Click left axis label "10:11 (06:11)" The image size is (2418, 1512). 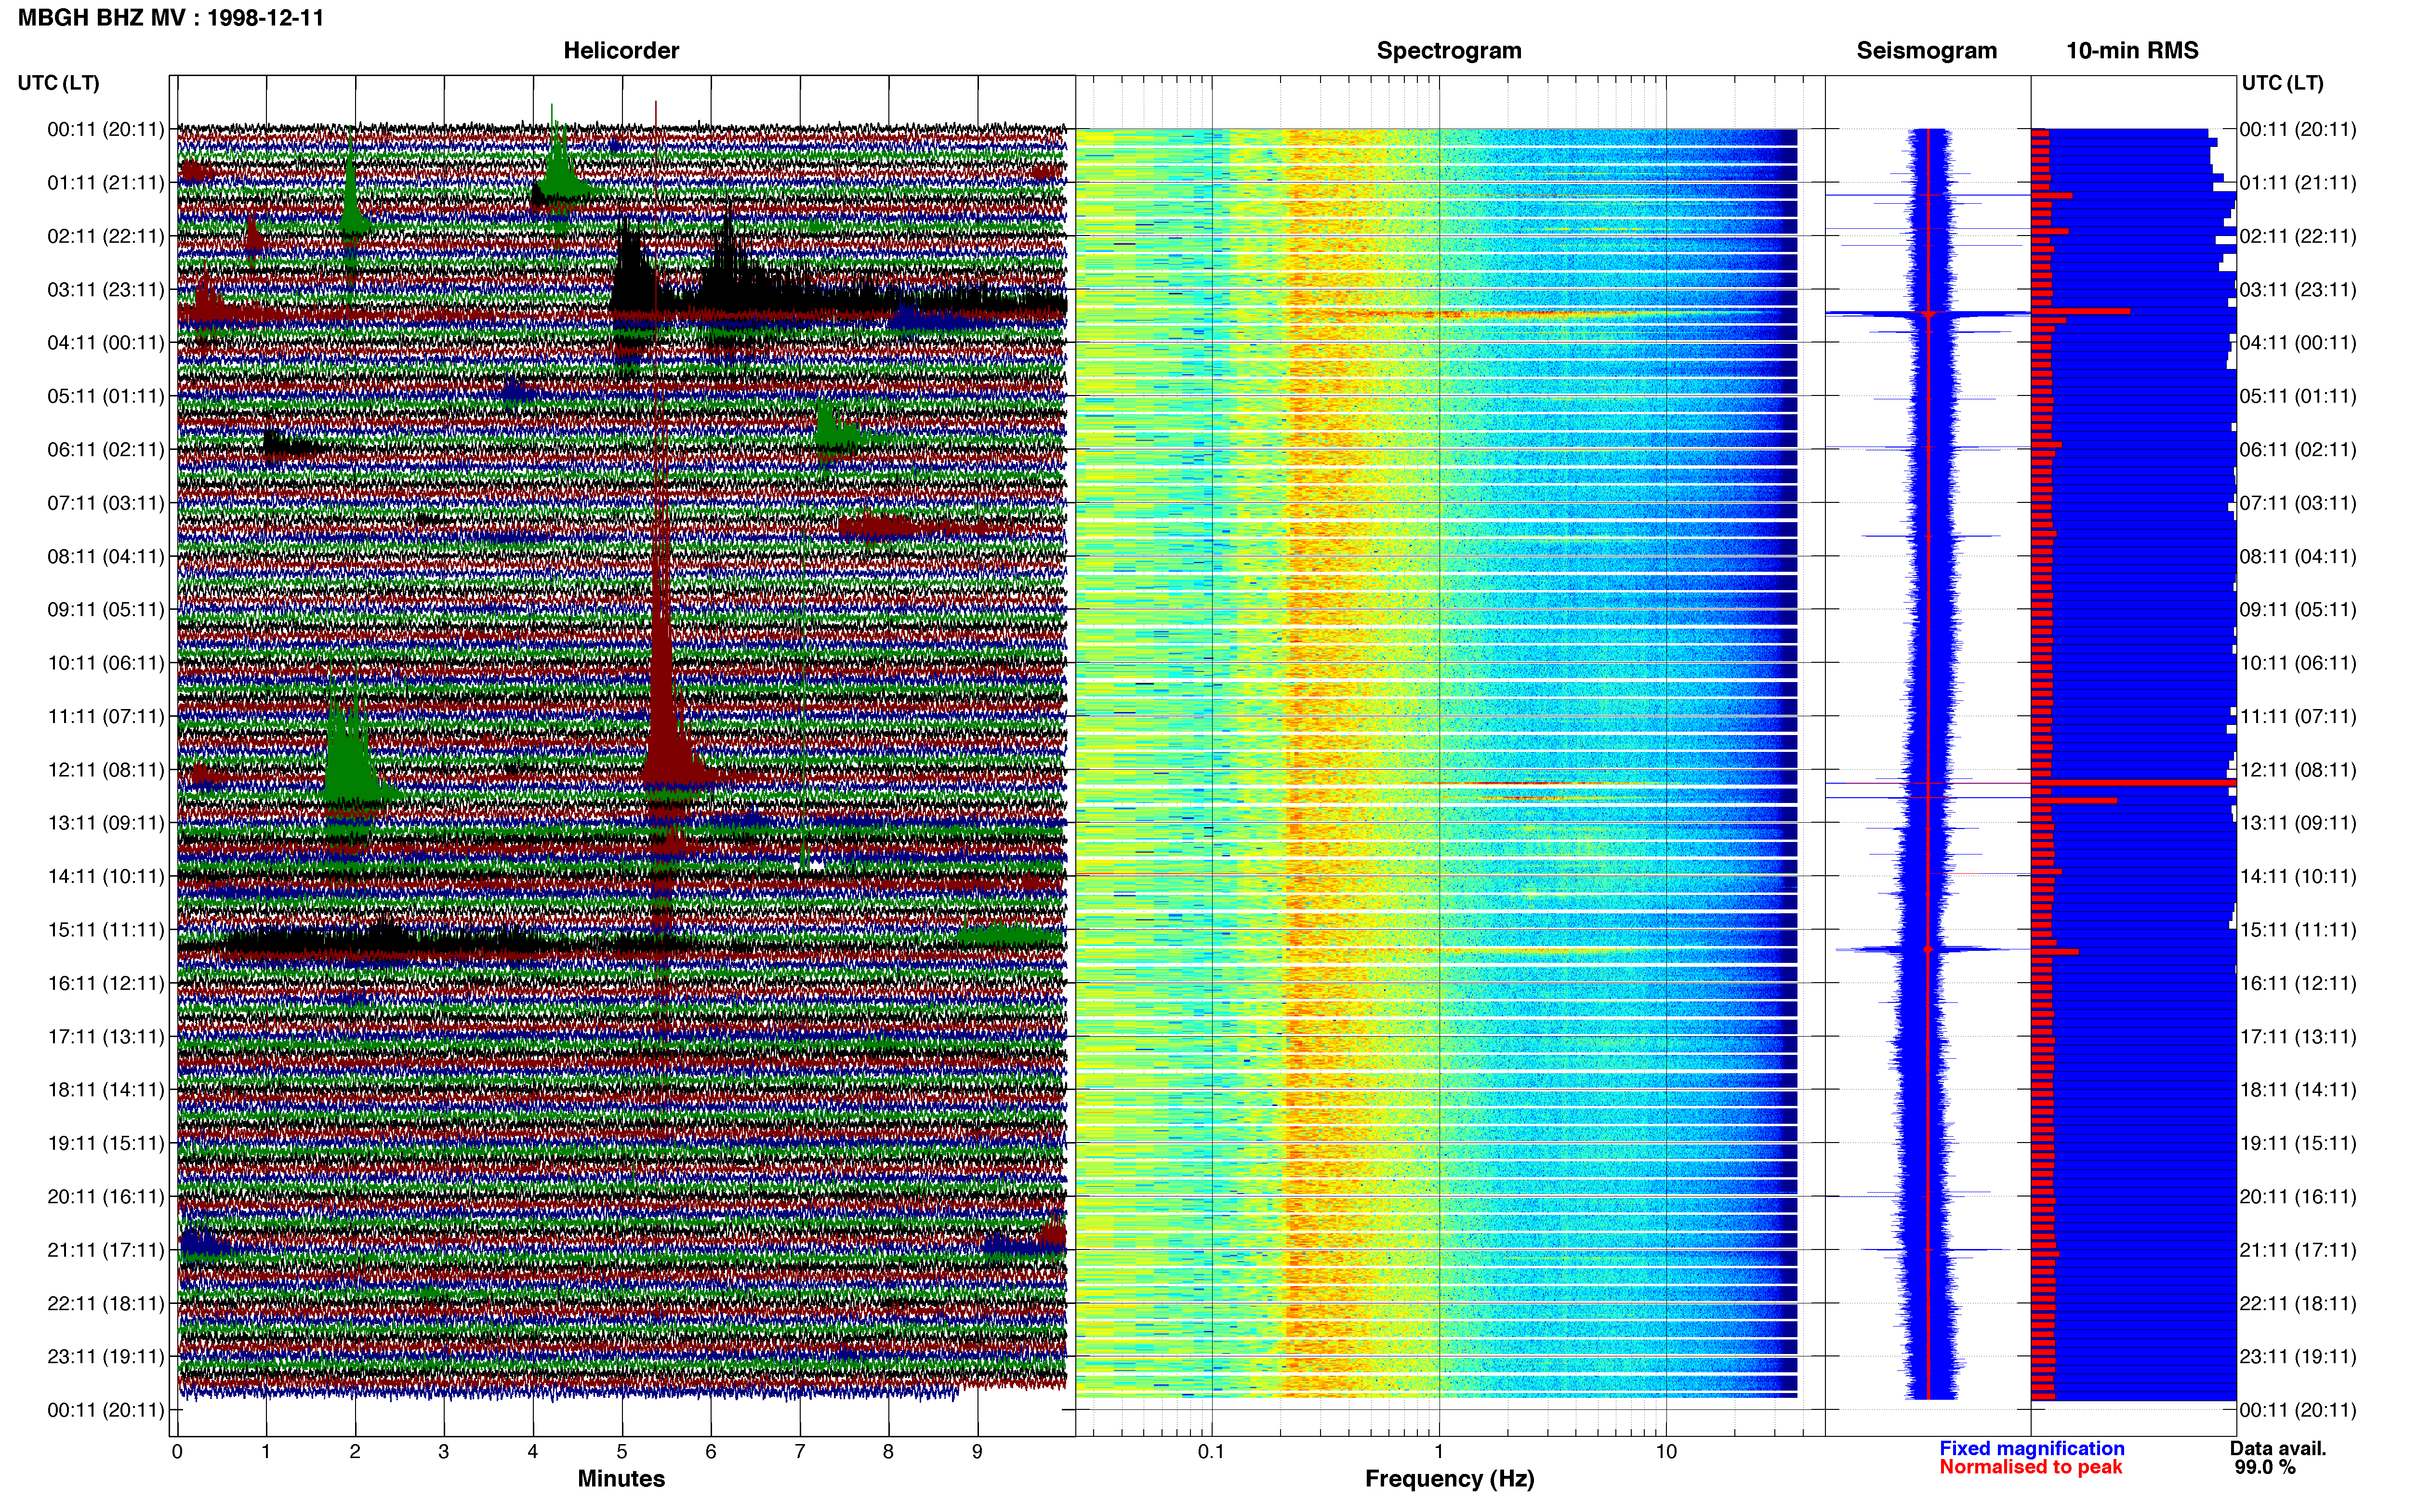pyautogui.click(x=105, y=663)
